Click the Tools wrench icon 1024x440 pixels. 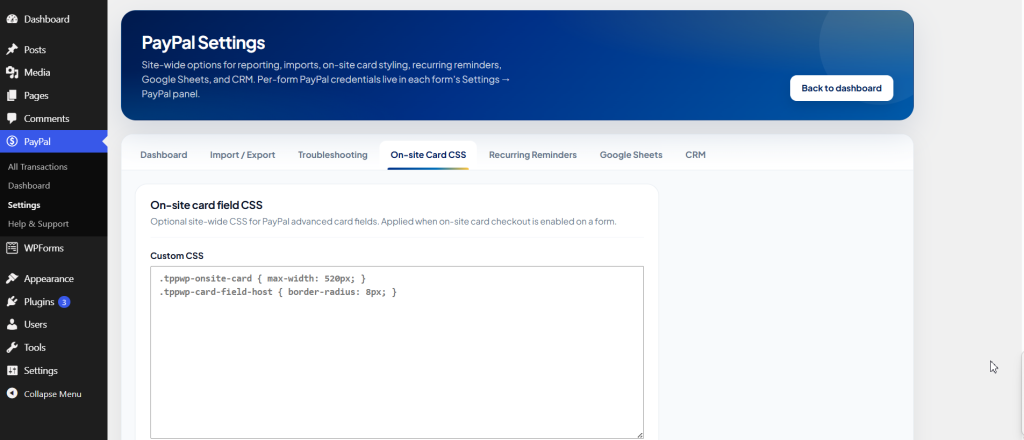click(x=12, y=347)
